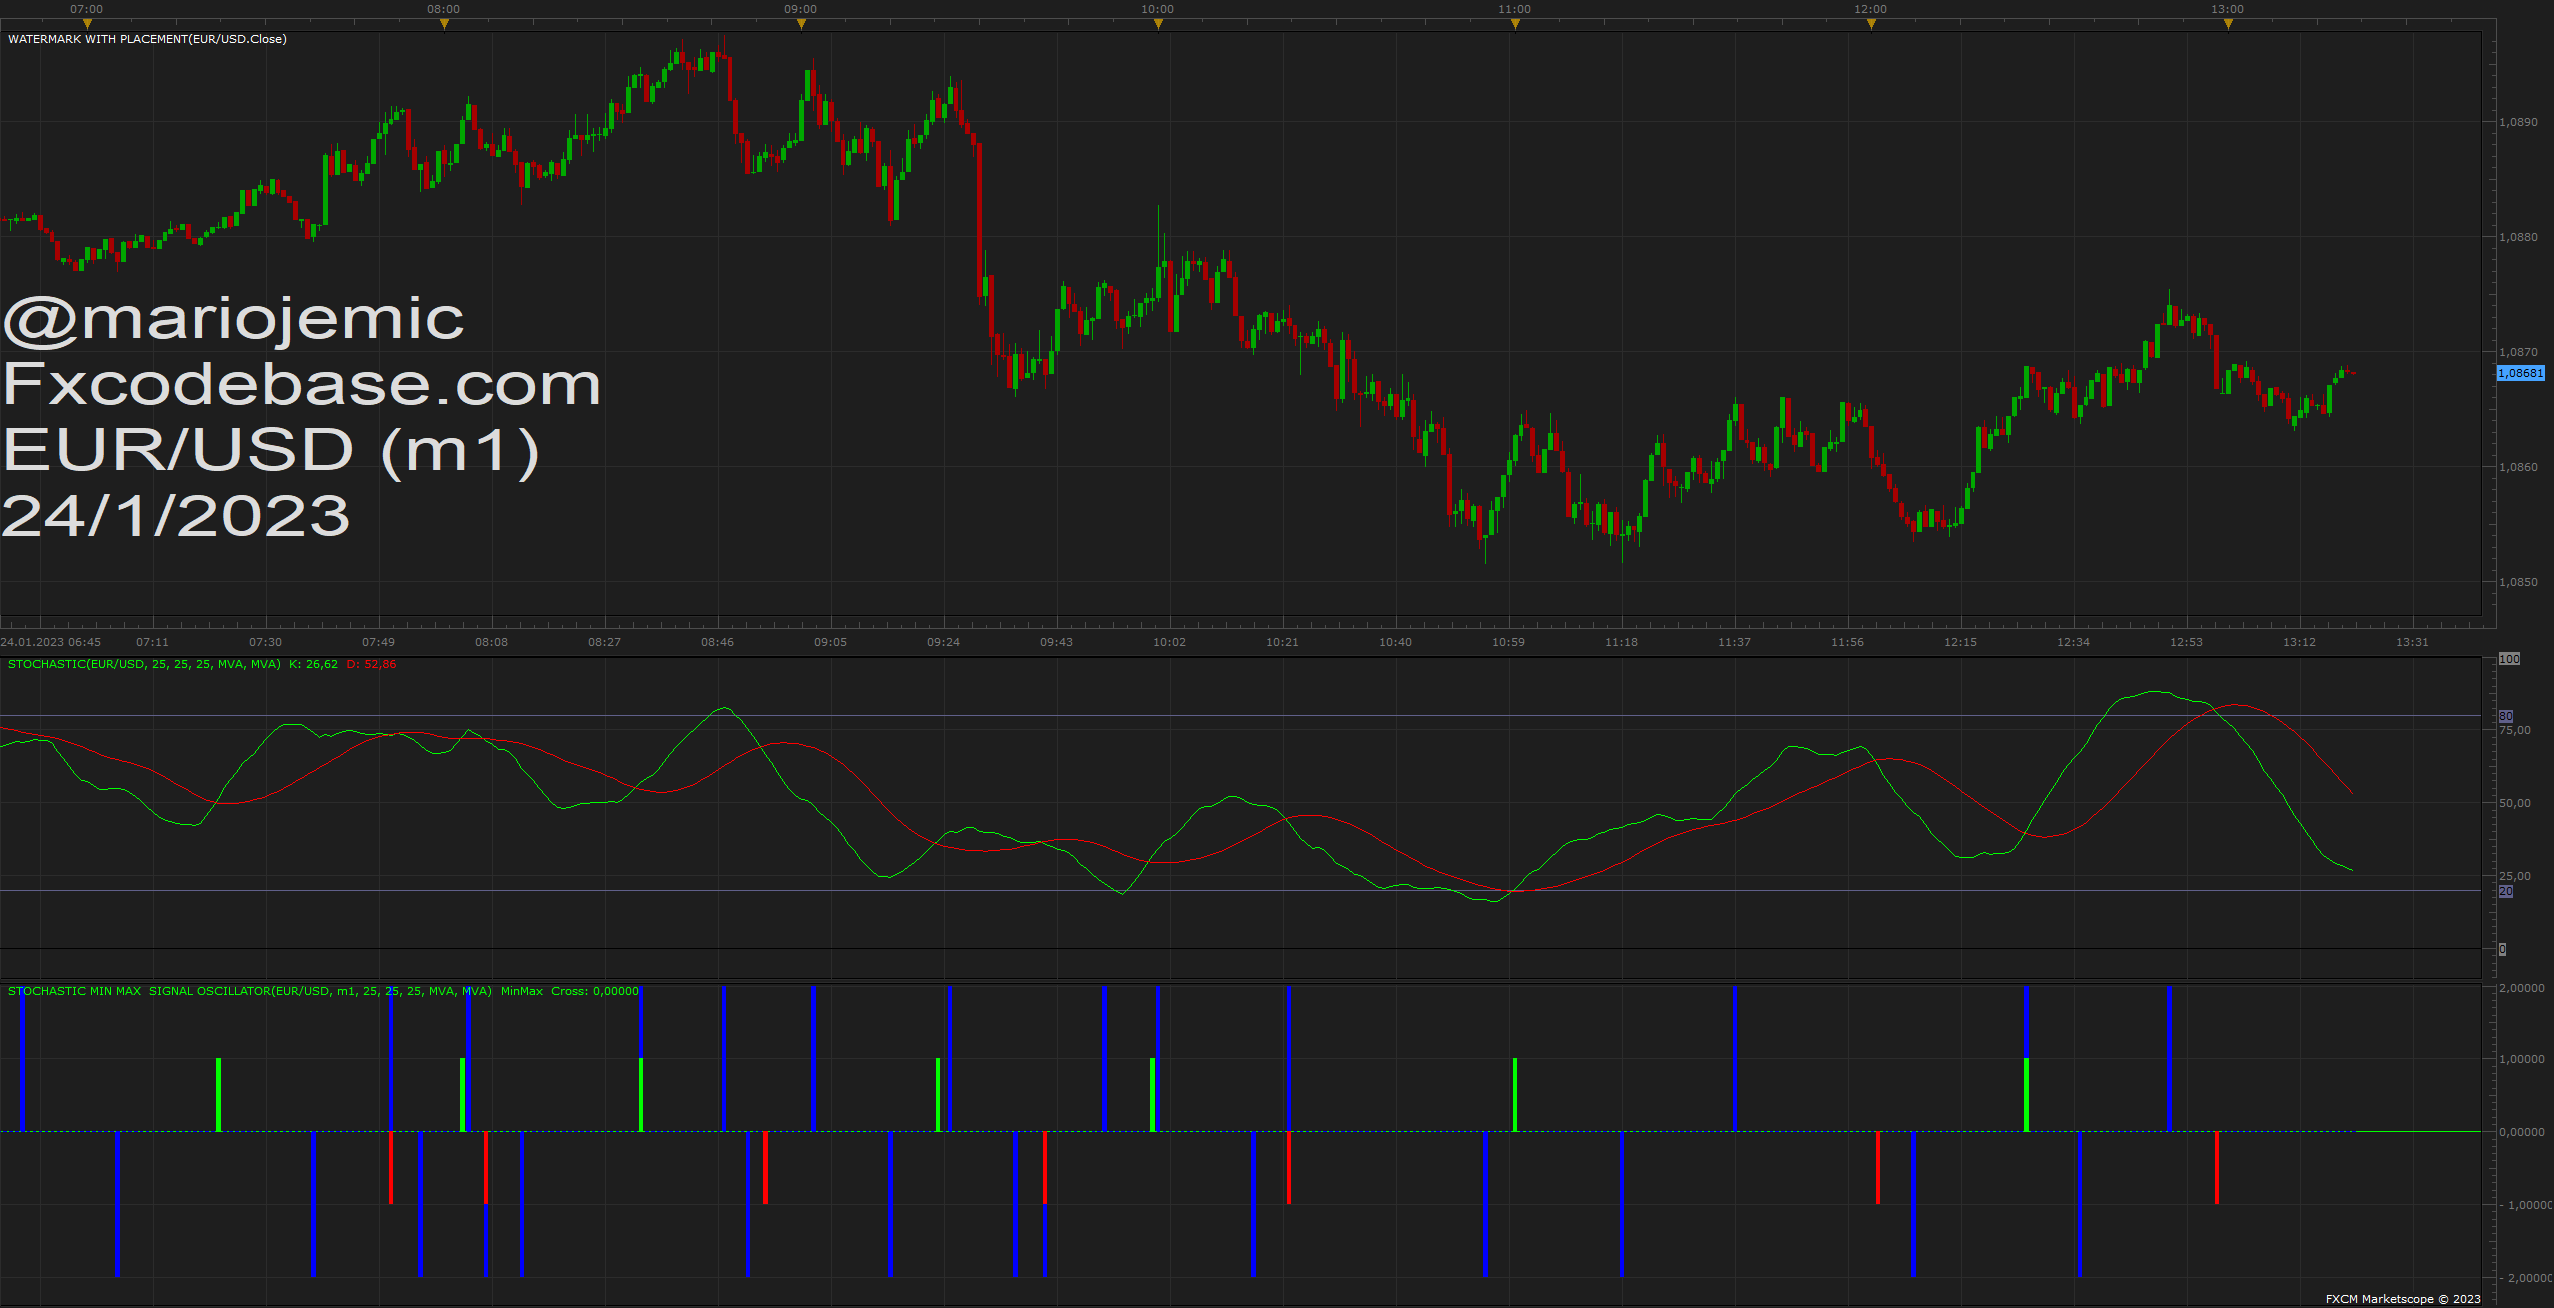2554x1308 pixels.
Task: Click the oscillator 0,00000 axis label
Action: tap(2522, 1132)
